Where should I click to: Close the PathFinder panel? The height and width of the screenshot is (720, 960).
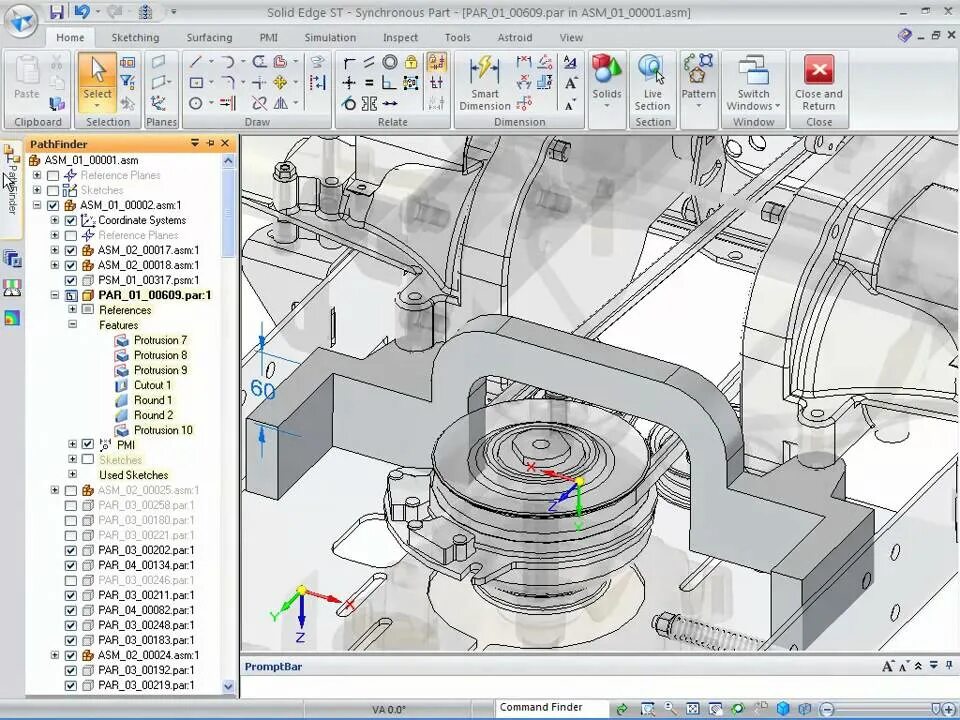[225, 143]
